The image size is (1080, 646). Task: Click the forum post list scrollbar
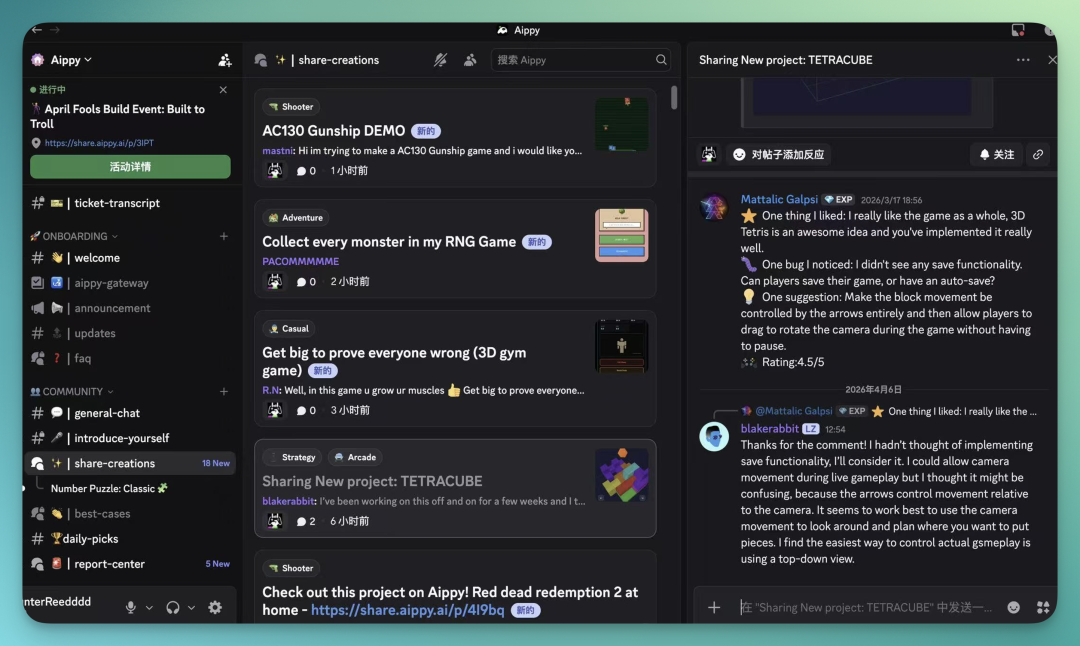(x=674, y=97)
